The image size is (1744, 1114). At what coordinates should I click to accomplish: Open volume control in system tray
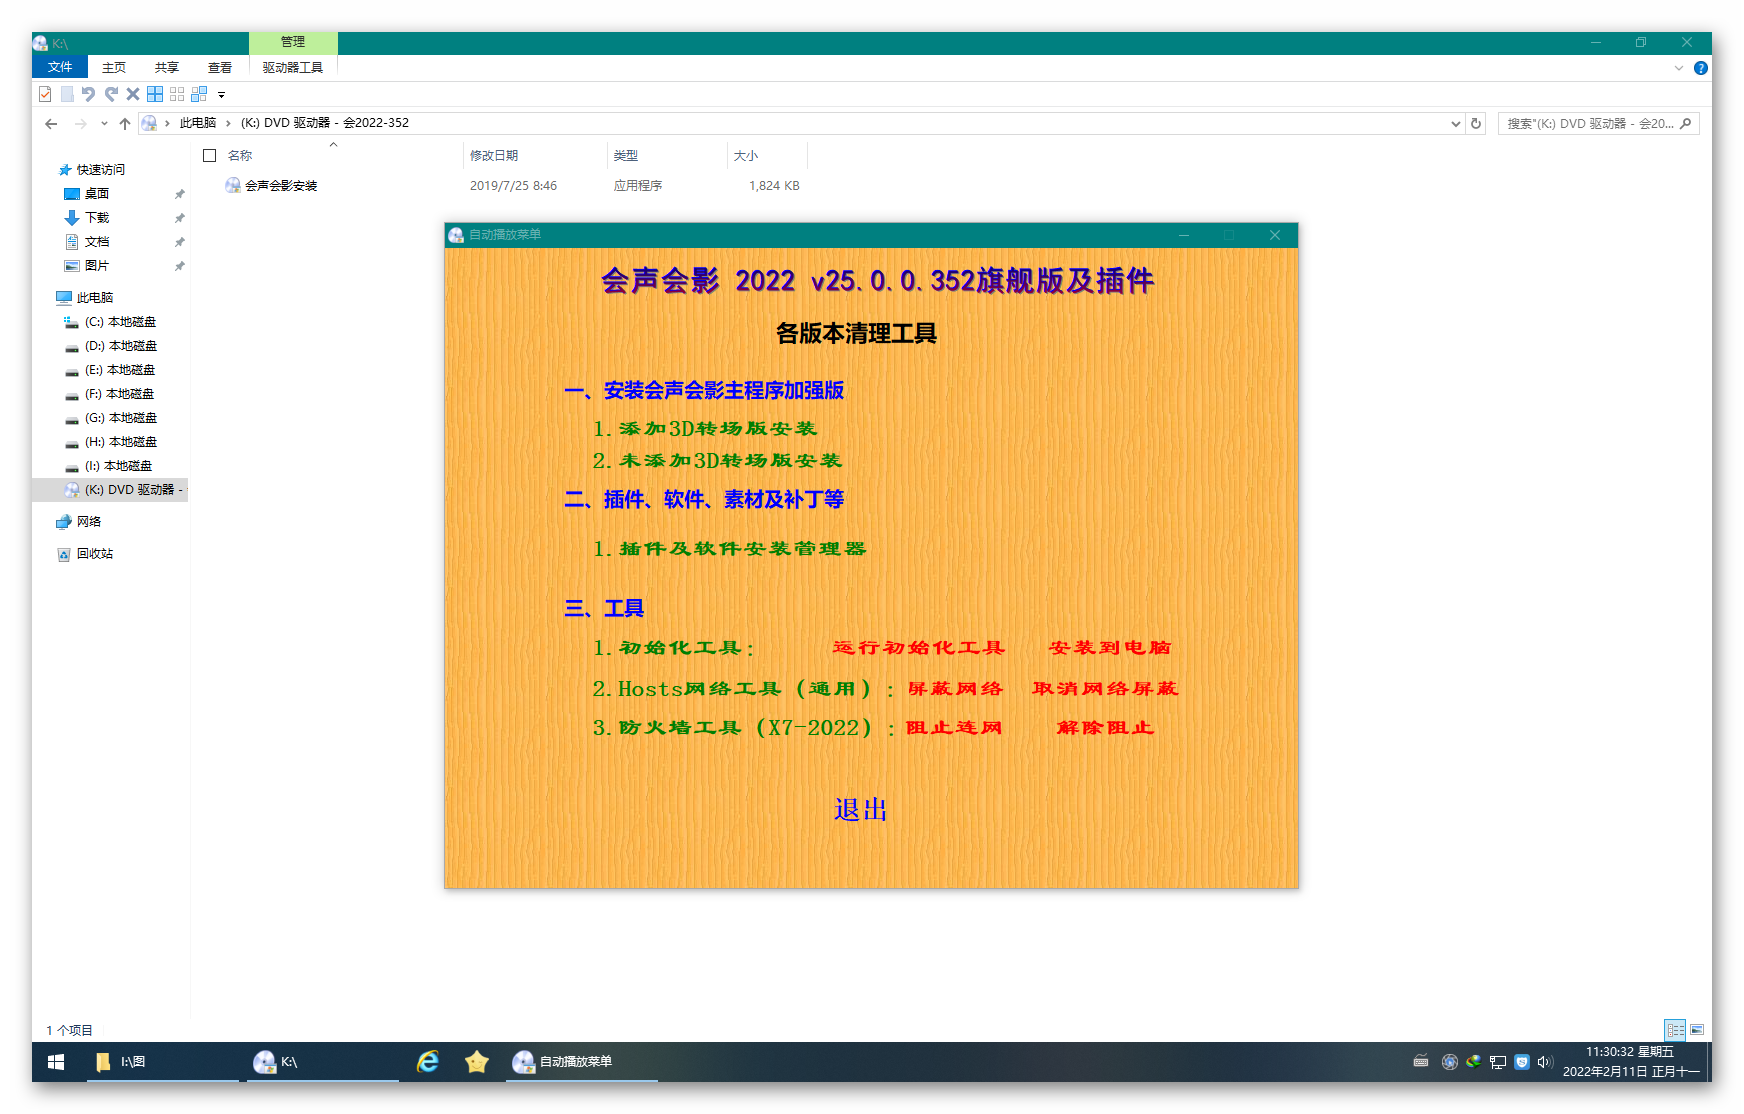(1544, 1062)
